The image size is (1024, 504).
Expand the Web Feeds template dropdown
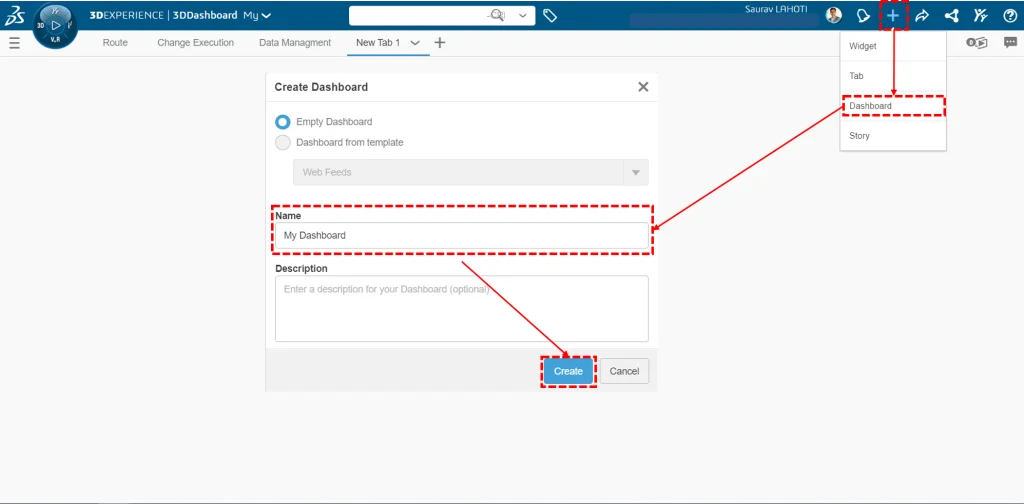click(x=634, y=172)
